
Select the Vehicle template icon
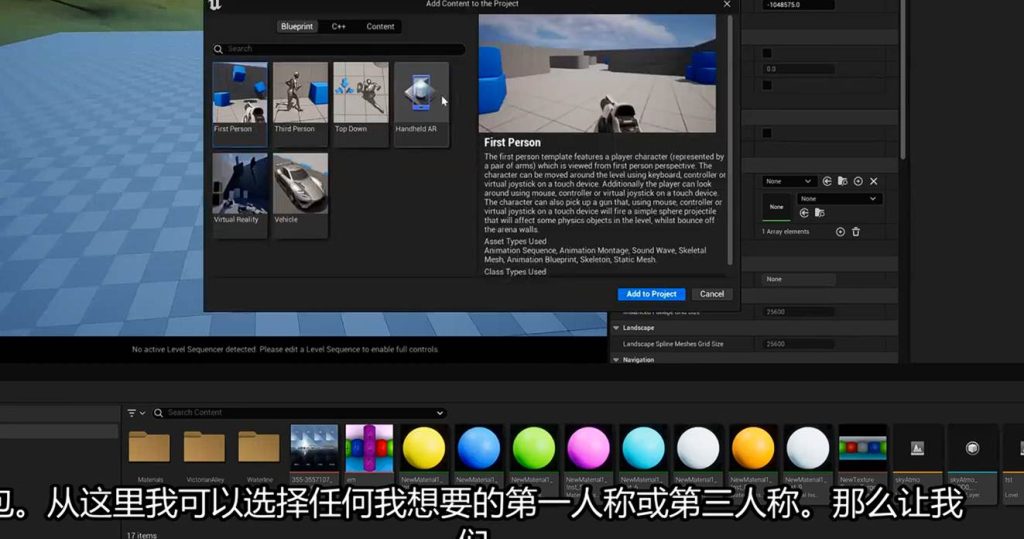pyautogui.click(x=300, y=188)
